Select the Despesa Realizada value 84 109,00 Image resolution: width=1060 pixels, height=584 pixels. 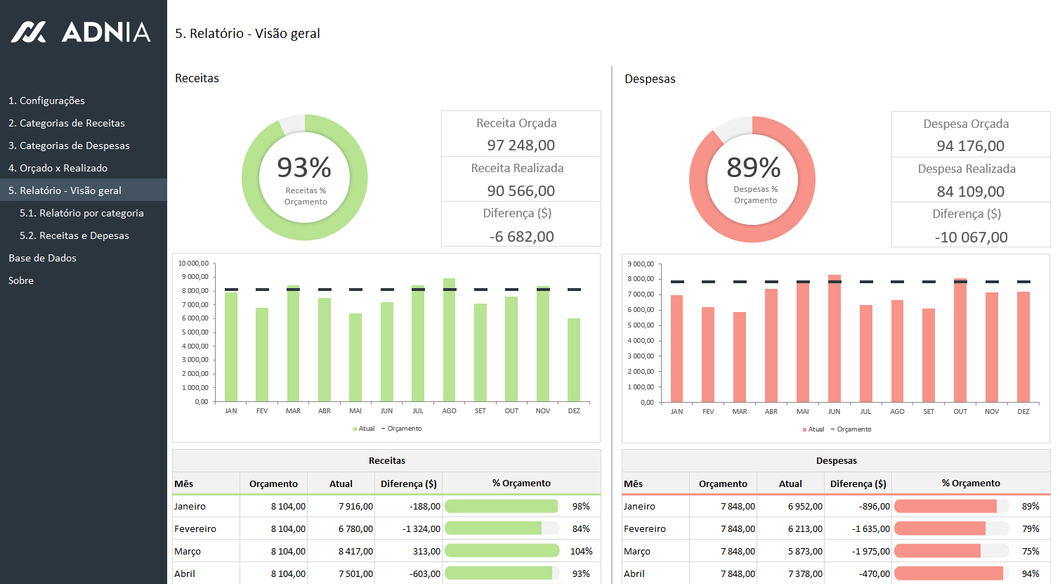969,191
